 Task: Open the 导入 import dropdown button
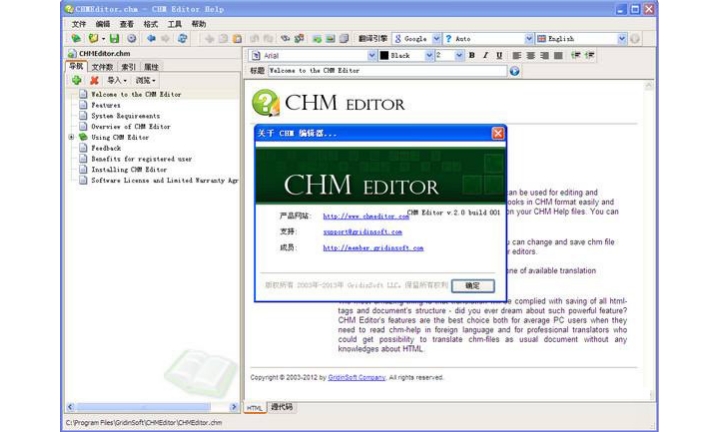click(117, 80)
